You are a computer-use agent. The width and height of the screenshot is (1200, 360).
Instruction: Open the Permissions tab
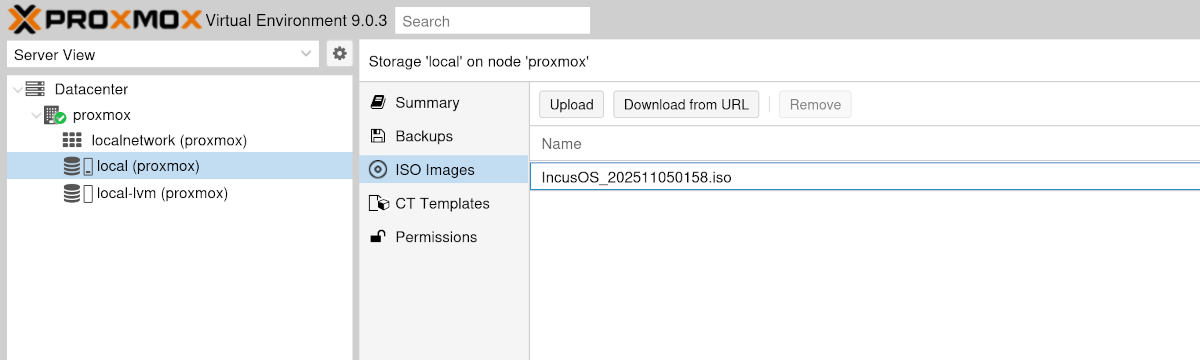(x=444, y=237)
